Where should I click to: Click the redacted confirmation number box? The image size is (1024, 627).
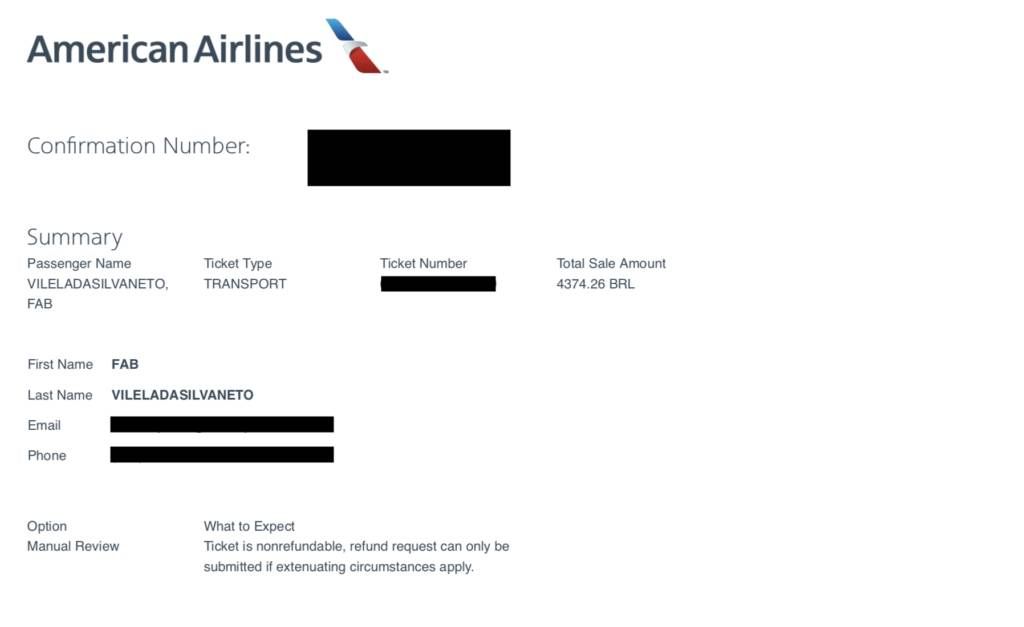coord(409,157)
